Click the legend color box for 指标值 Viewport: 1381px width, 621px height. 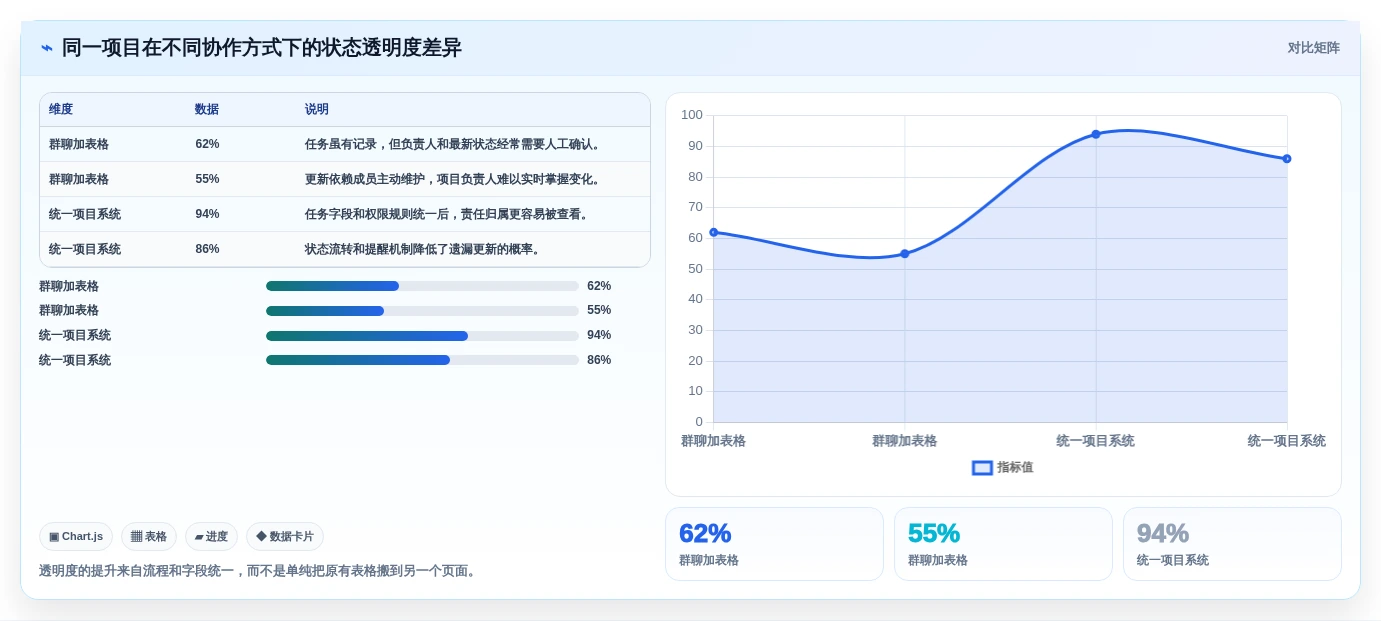[x=982, y=467]
